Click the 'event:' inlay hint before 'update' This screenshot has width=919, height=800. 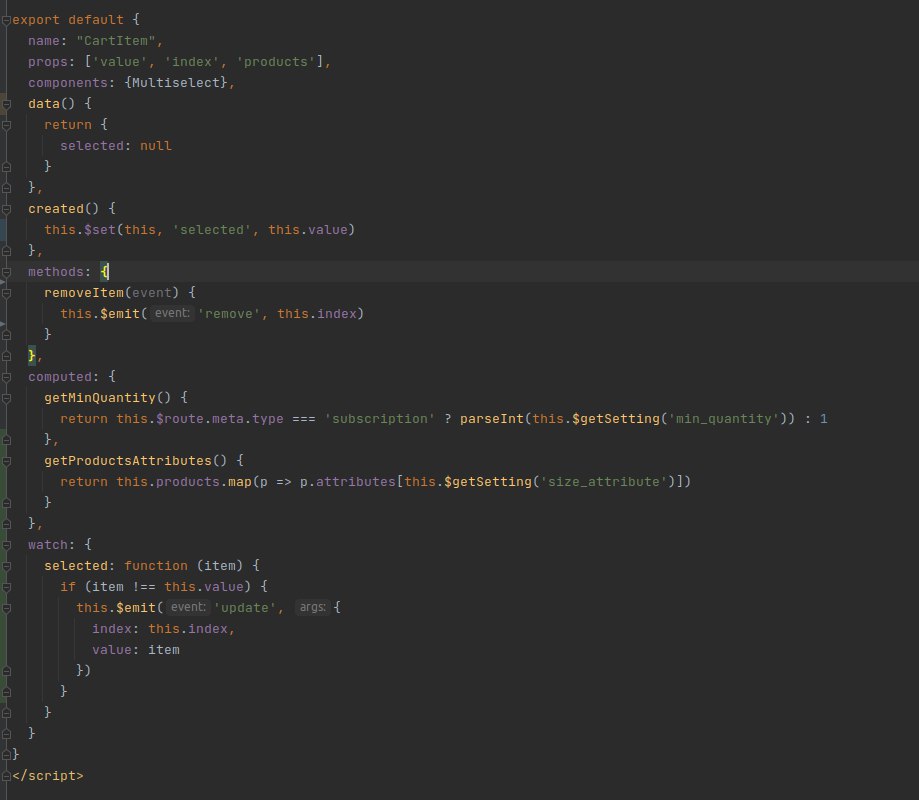click(188, 607)
